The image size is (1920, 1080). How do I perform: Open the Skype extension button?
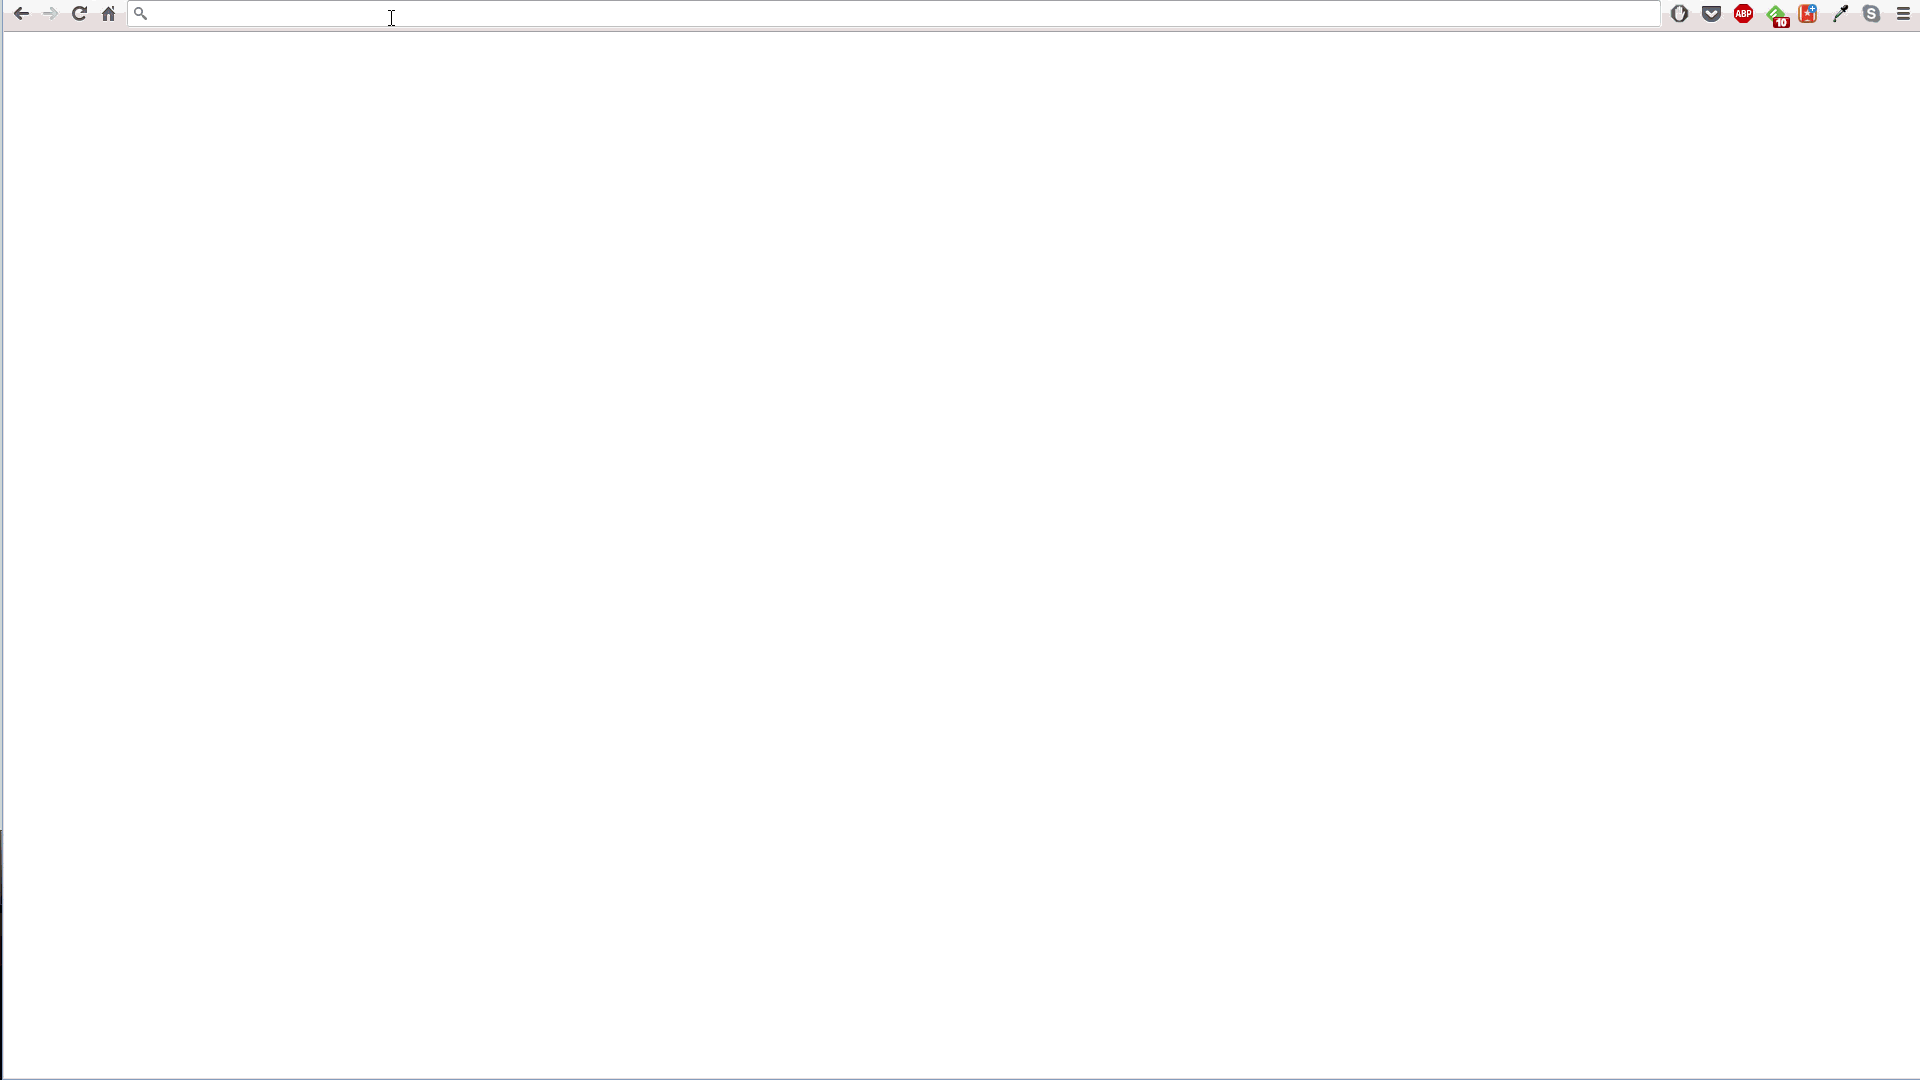pos(1871,14)
